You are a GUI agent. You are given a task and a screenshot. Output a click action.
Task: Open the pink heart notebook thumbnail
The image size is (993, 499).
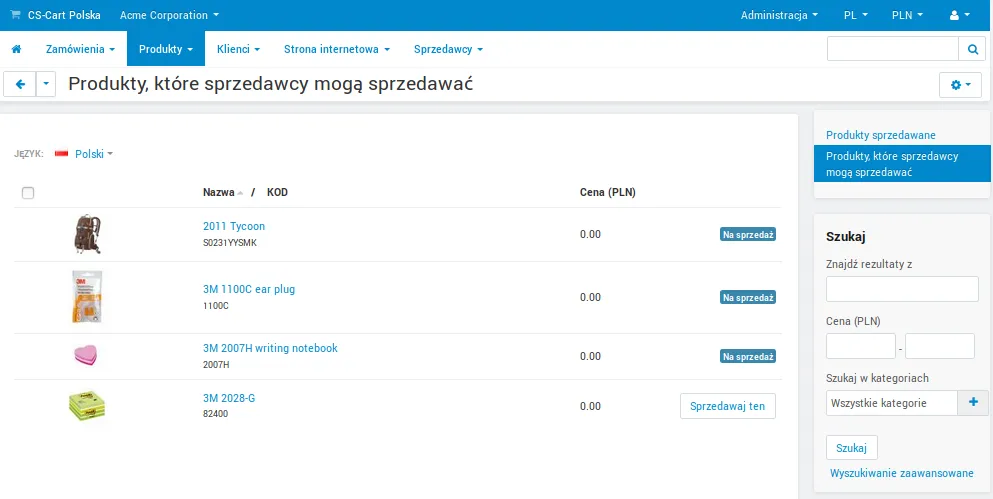86,356
